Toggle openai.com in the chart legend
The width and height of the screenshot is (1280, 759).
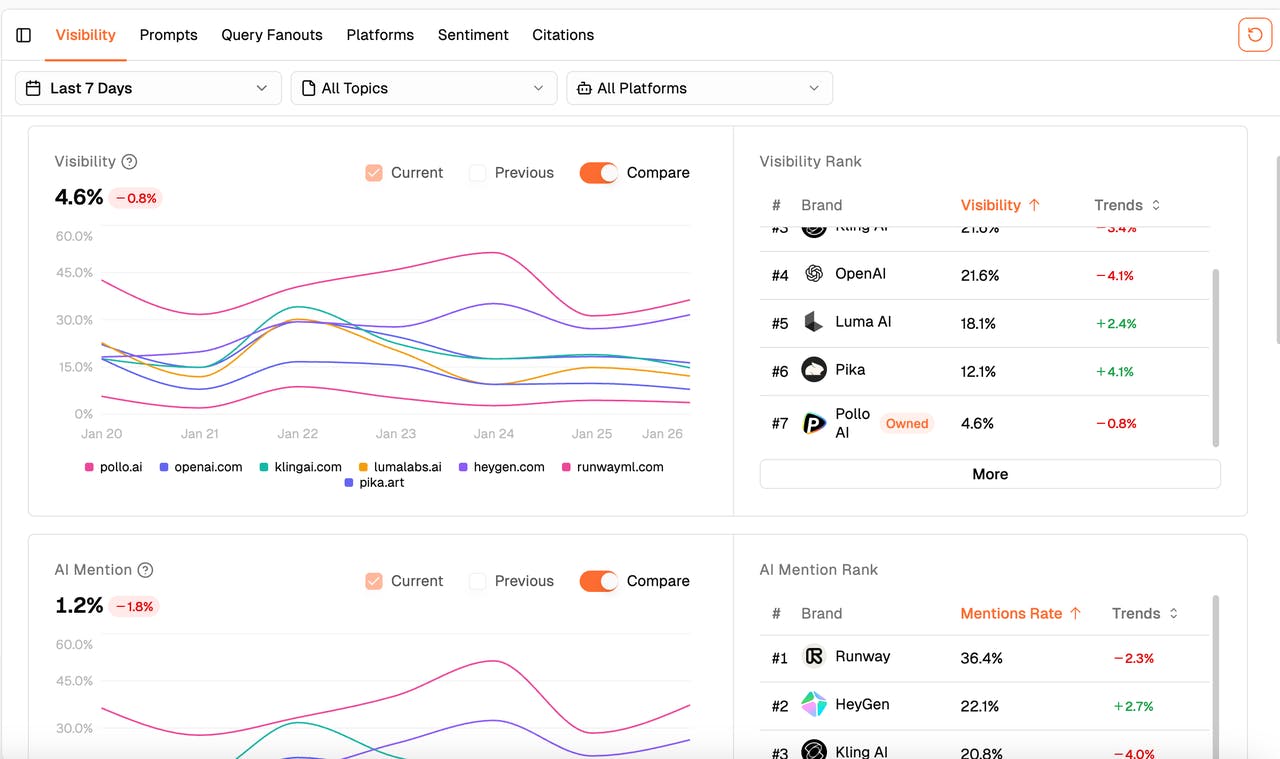point(201,467)
